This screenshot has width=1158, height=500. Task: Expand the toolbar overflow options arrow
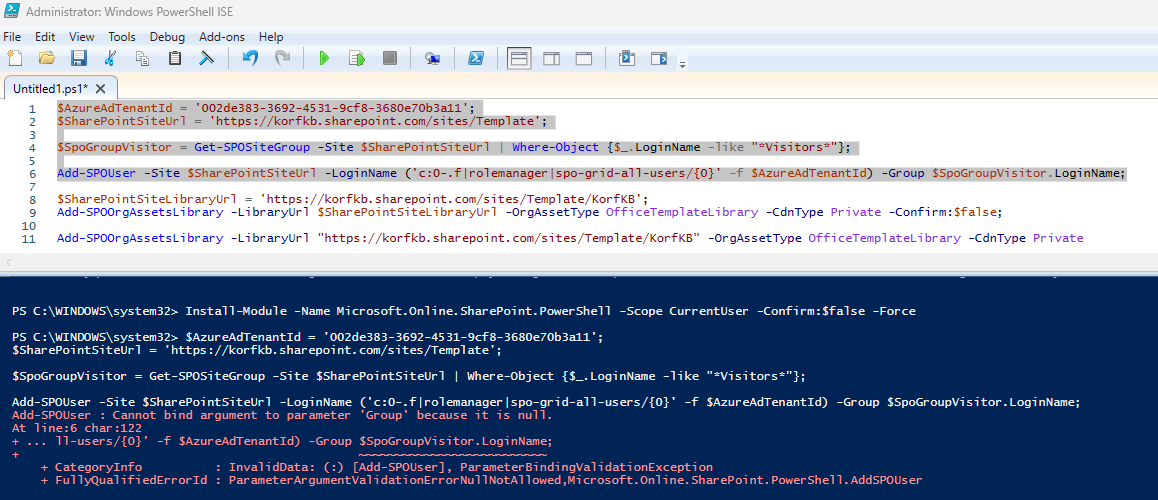[x=682, y=65]
